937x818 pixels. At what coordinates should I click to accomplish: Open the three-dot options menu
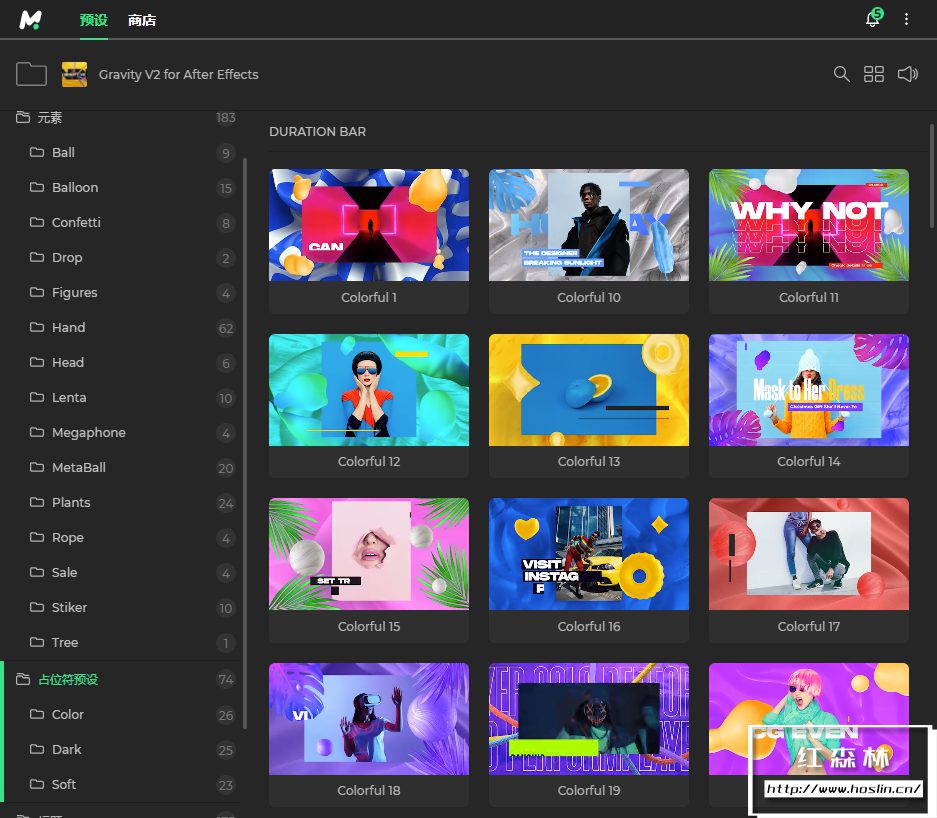907,19
